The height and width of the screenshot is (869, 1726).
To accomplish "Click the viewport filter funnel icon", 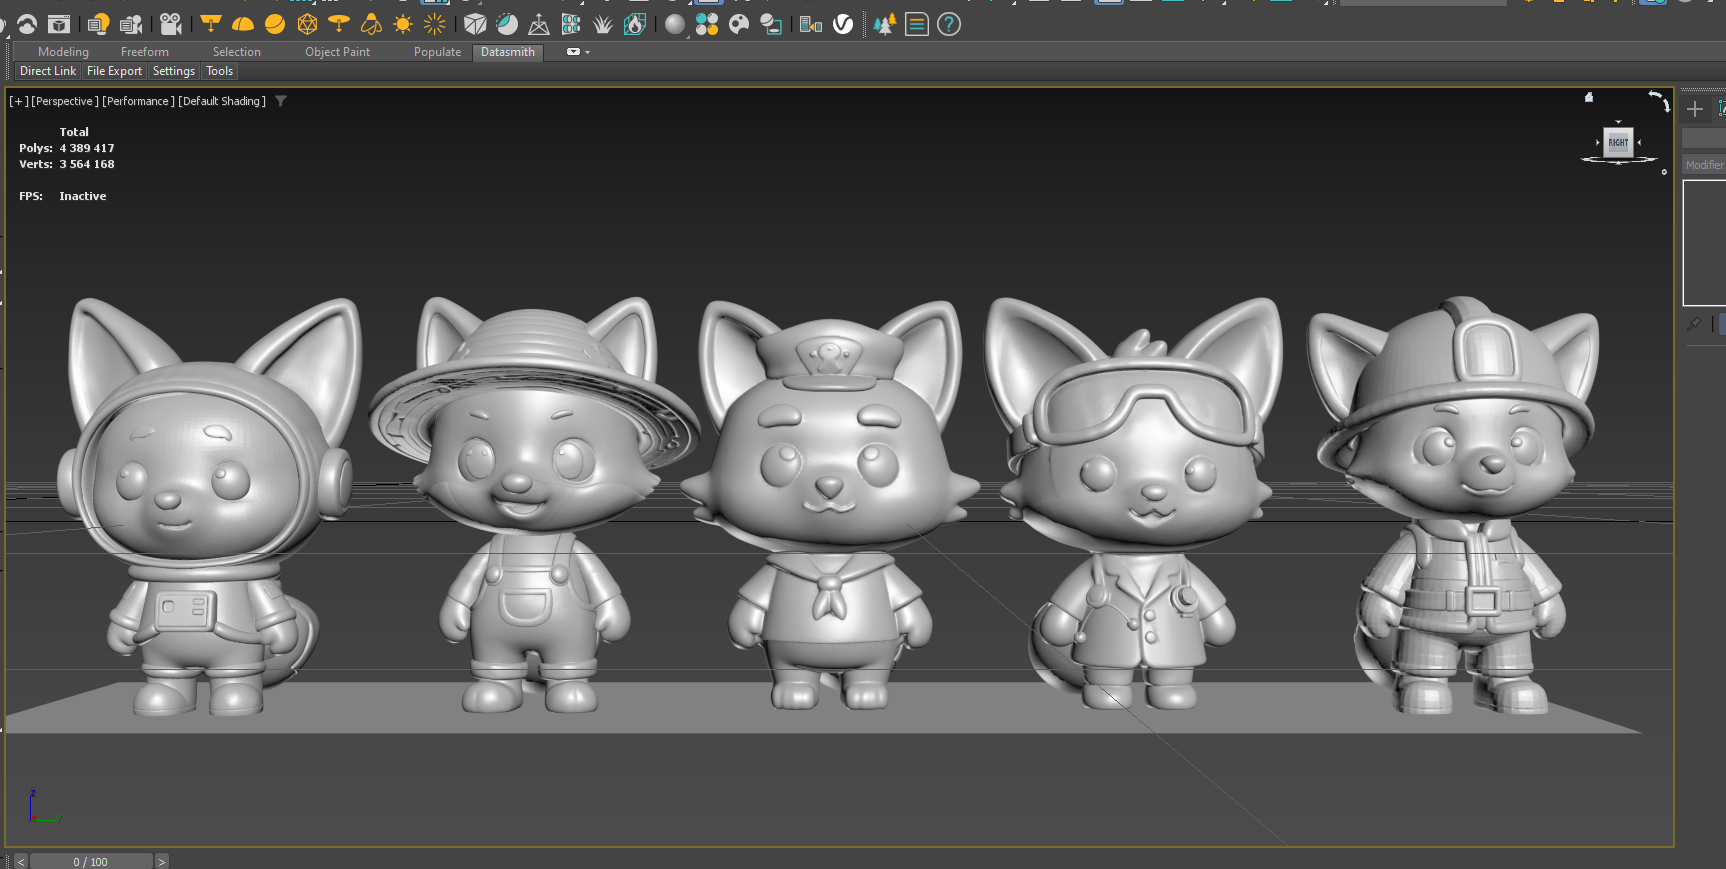I will pos(281,101).
